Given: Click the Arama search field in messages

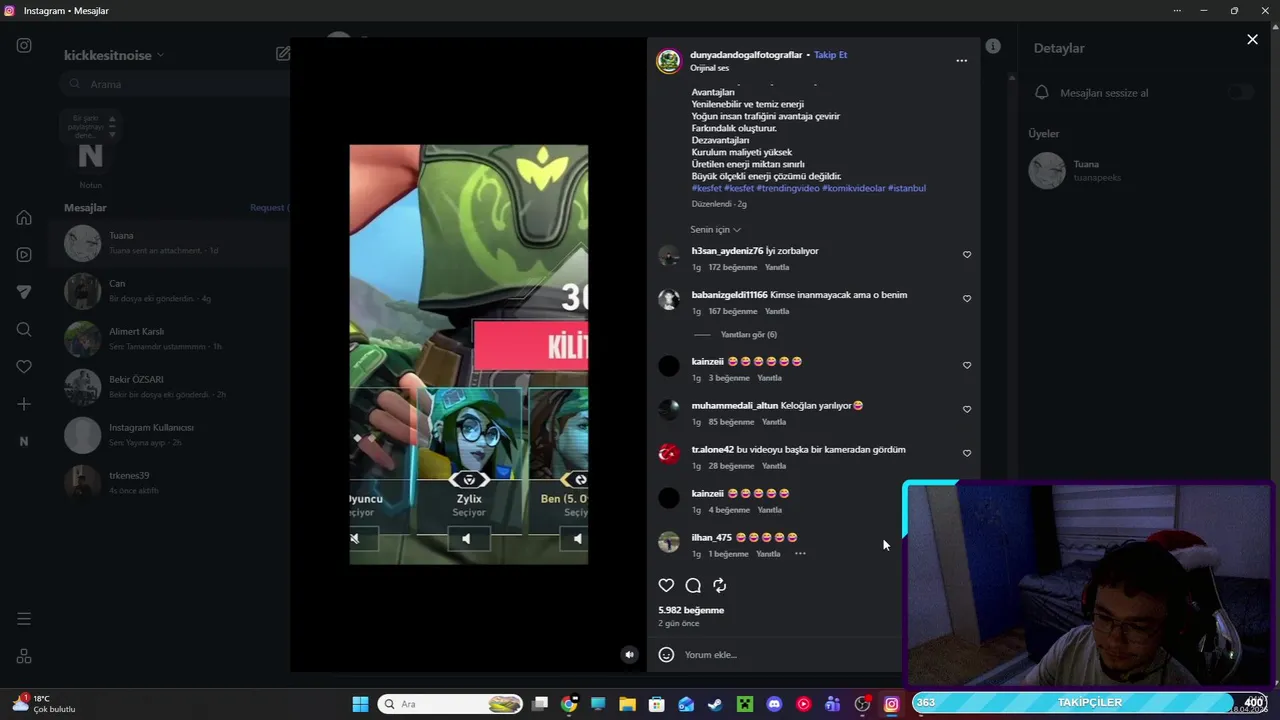Looking at the screenshot, I should (175, 84).
